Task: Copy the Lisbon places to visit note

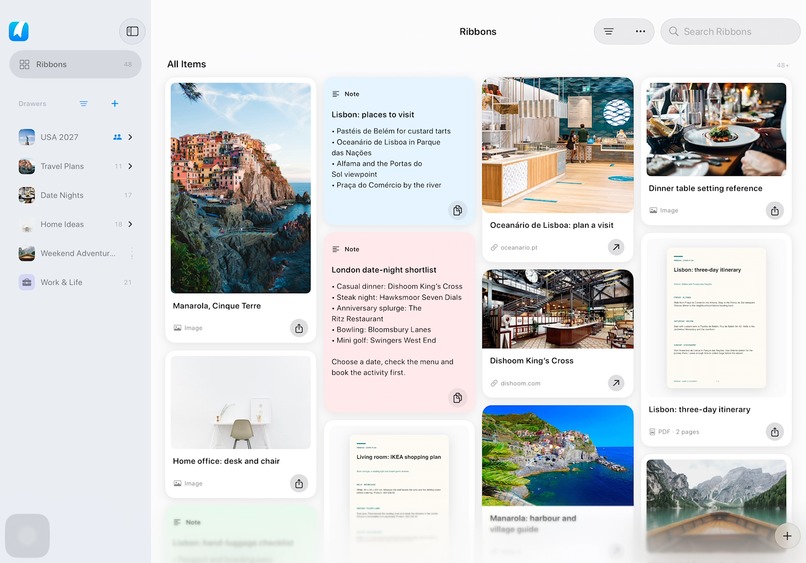Action: [x=457, y=210]
